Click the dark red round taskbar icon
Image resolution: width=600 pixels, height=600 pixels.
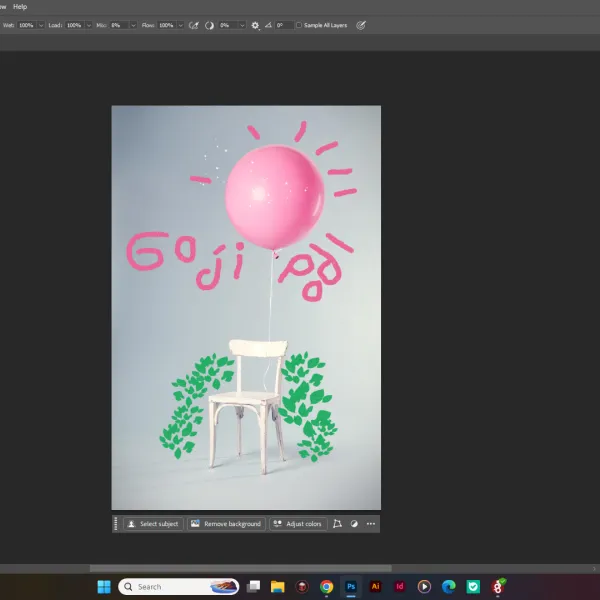[x=302, y=587]
